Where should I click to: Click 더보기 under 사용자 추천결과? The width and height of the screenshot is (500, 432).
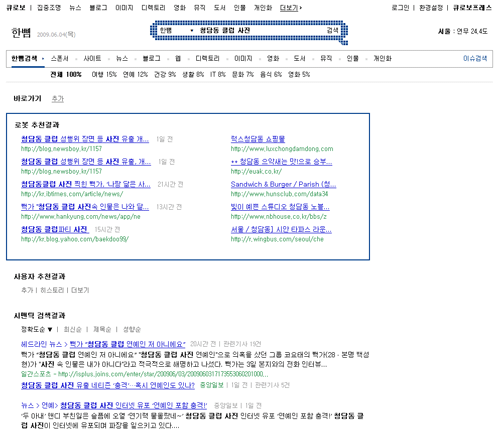click(80, 290)
